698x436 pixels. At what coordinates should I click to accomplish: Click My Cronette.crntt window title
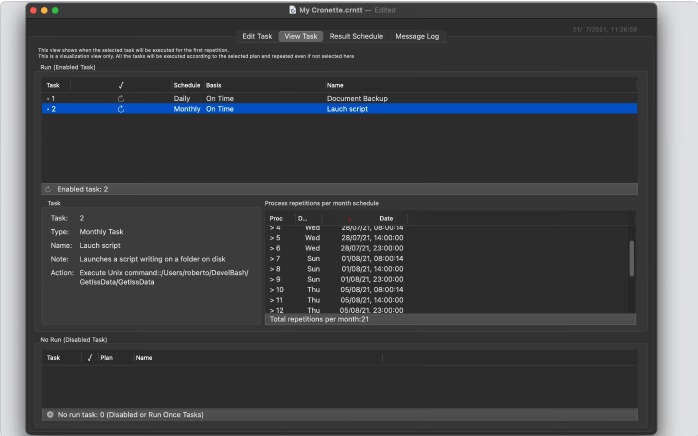(x=331, y=10)
